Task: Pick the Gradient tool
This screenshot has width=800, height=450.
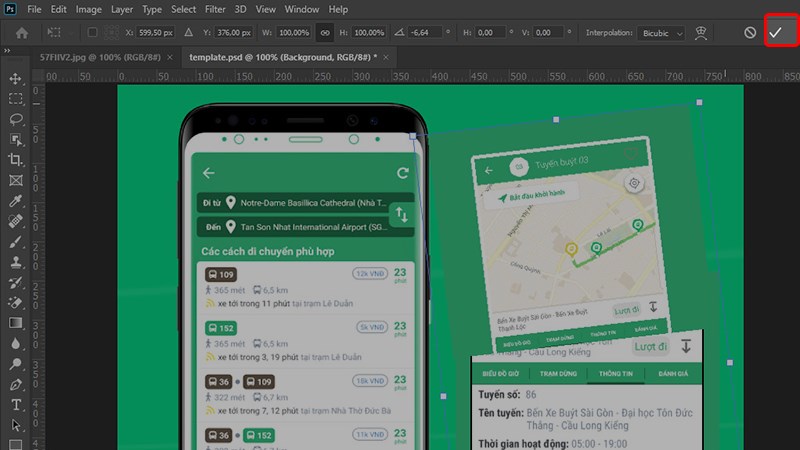Action: (15, 323)
